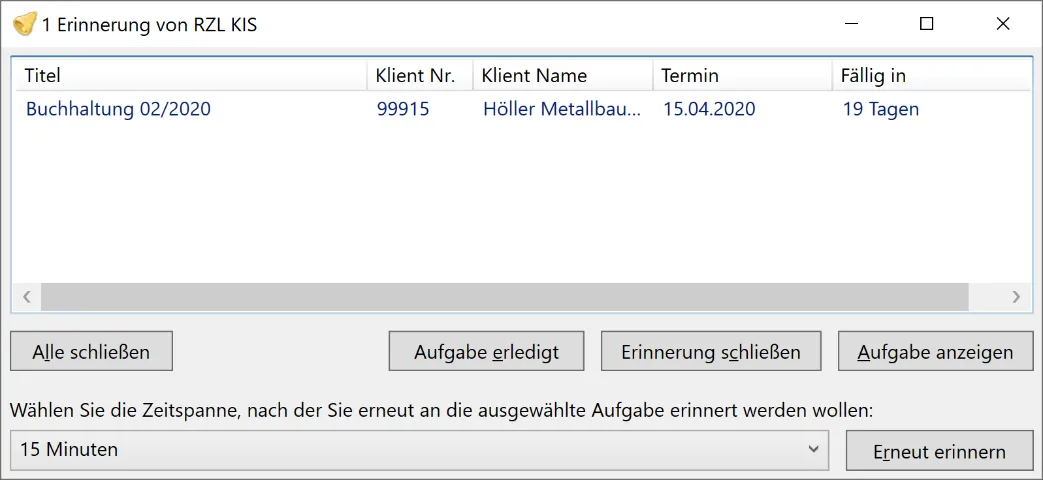Viewport: 1043px width, 480px height.
Task: Close the reminder window
Action: point(1002,24)
